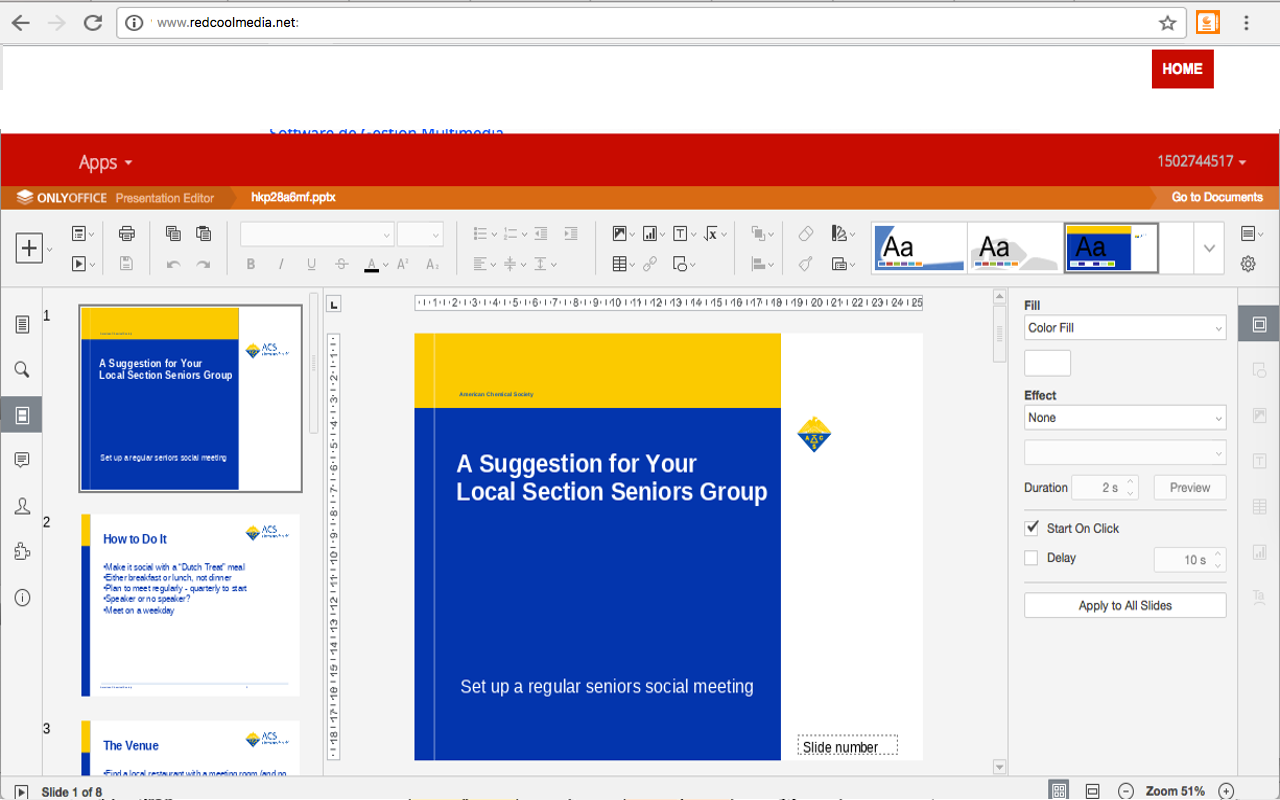1280x800 pixels.
Task: Select the How to Do It slide thumbnail
Action: [190, 605]
